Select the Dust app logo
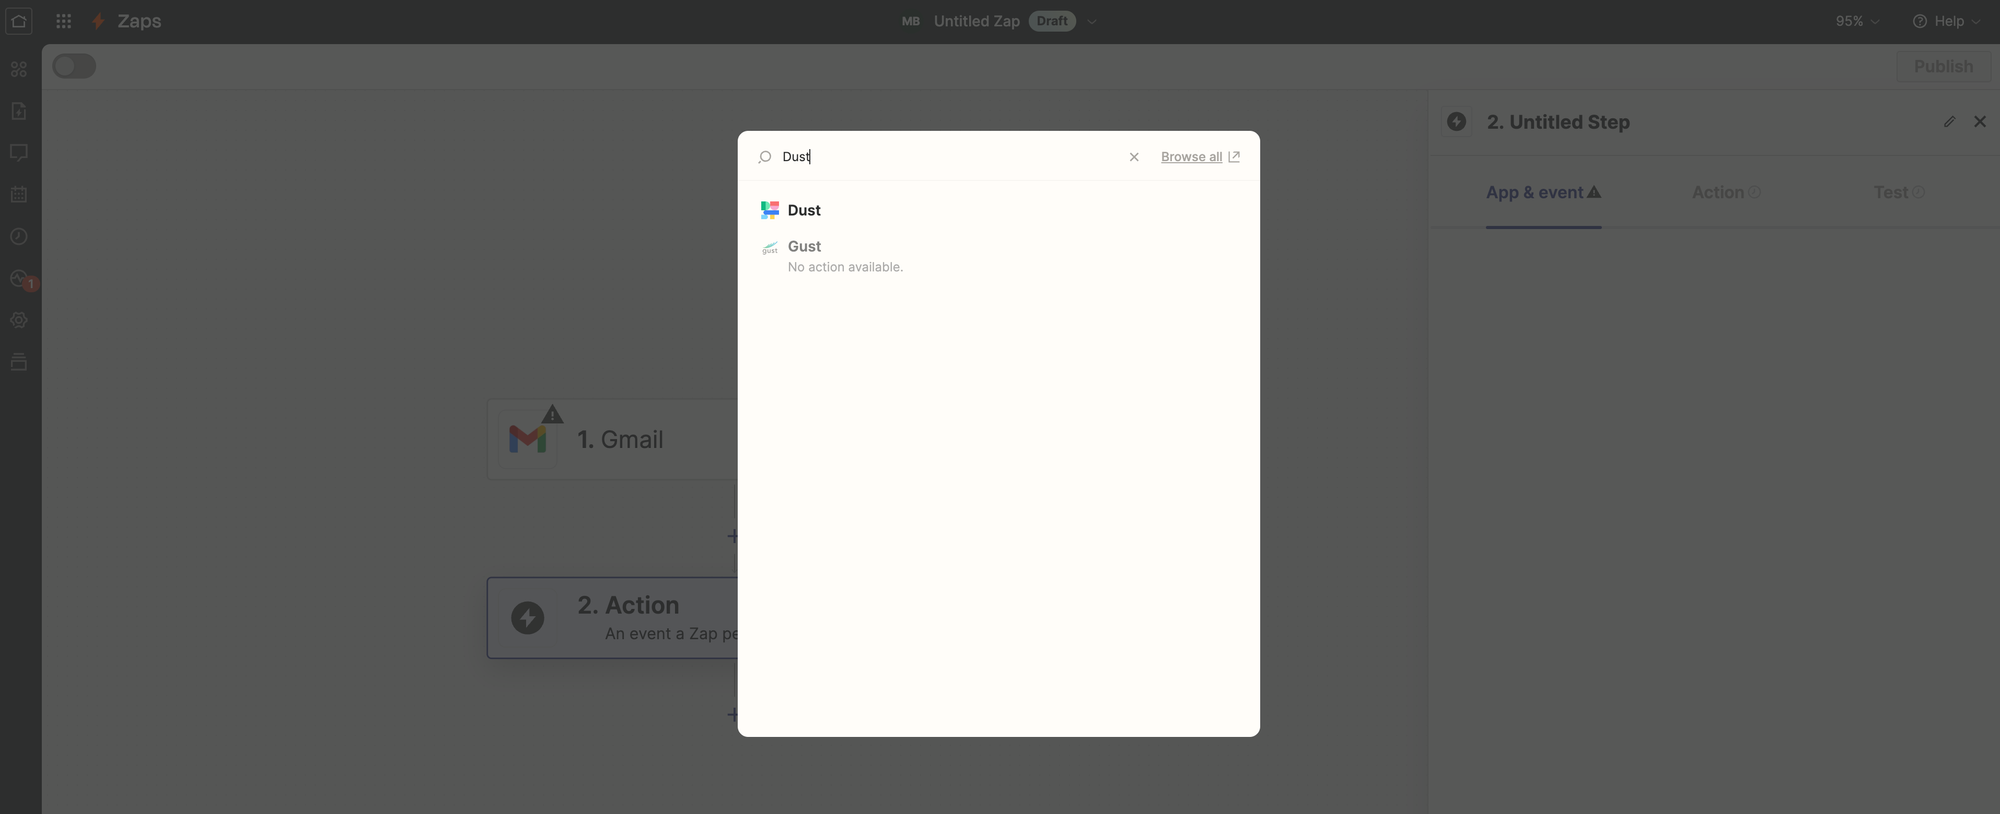The height and width of the screenshot is (814, 2000). (770, 210)
